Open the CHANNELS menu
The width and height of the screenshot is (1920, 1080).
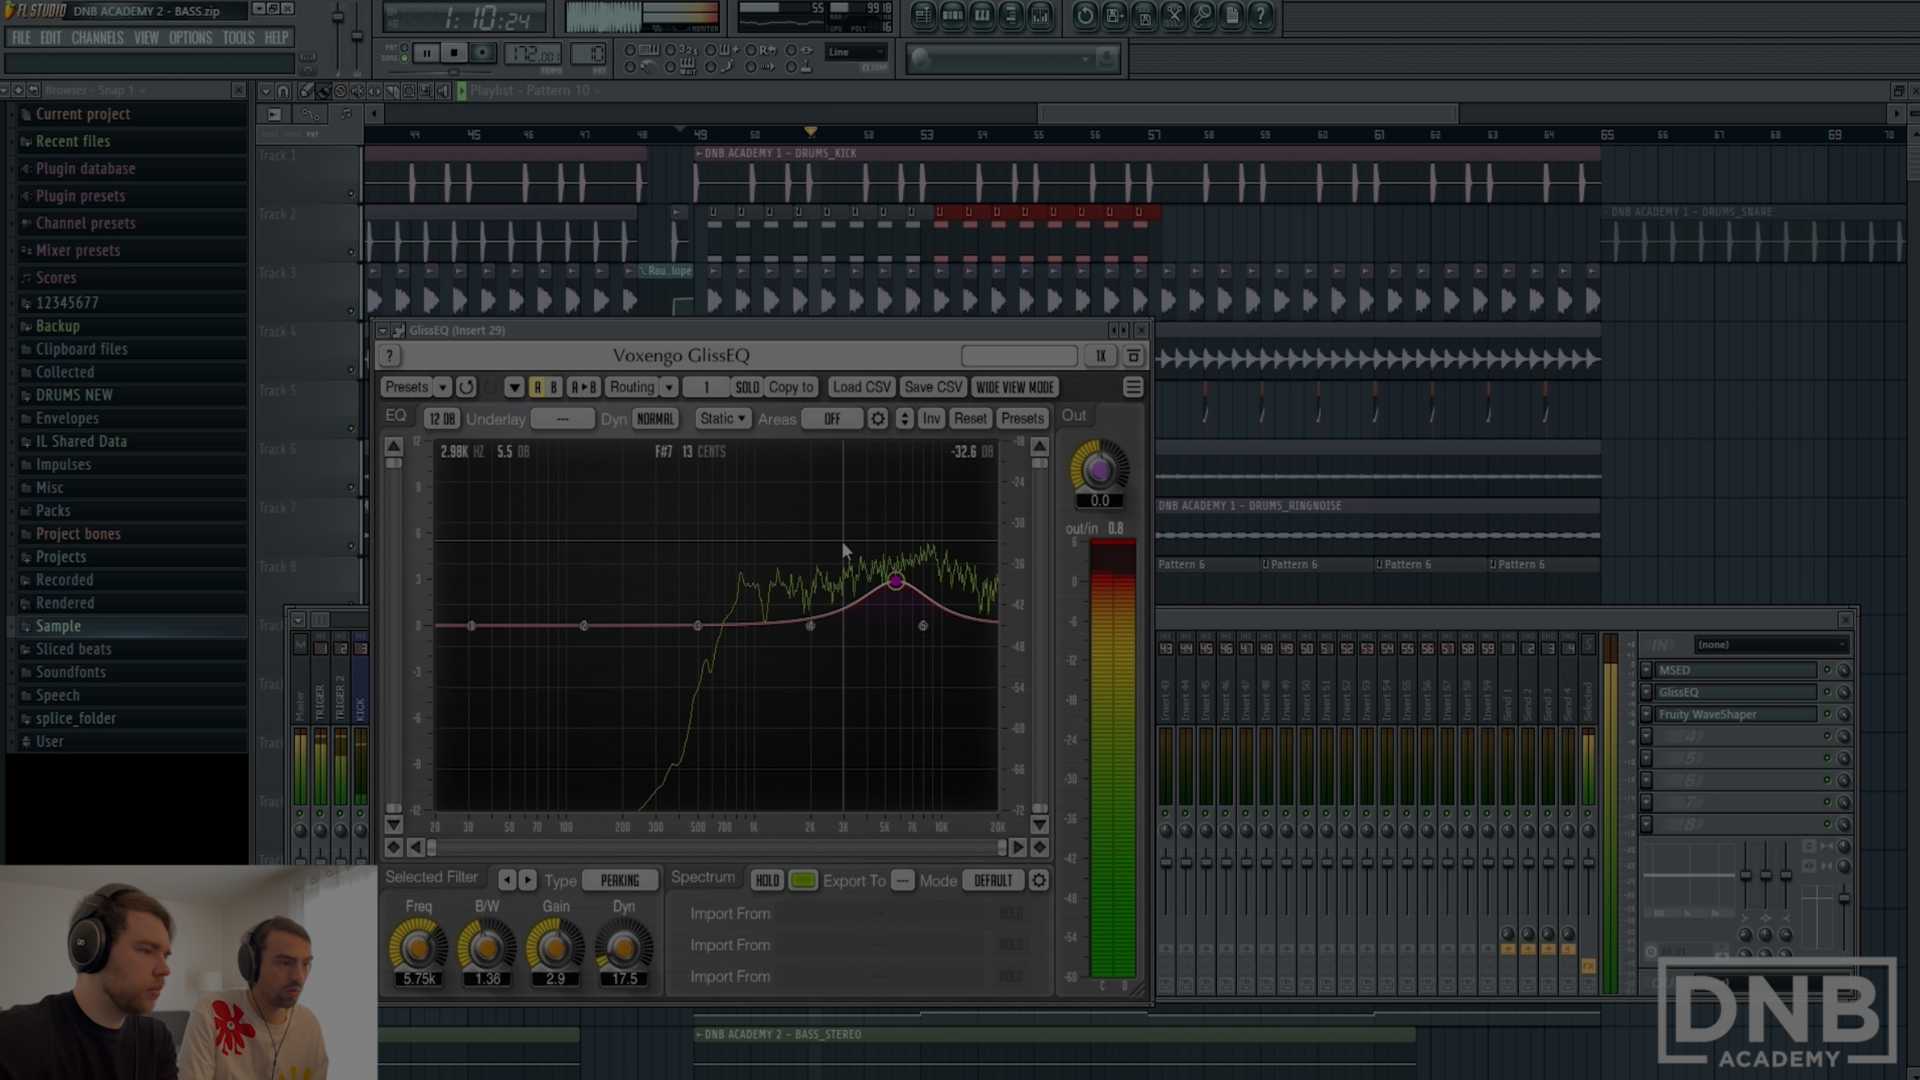98,38
